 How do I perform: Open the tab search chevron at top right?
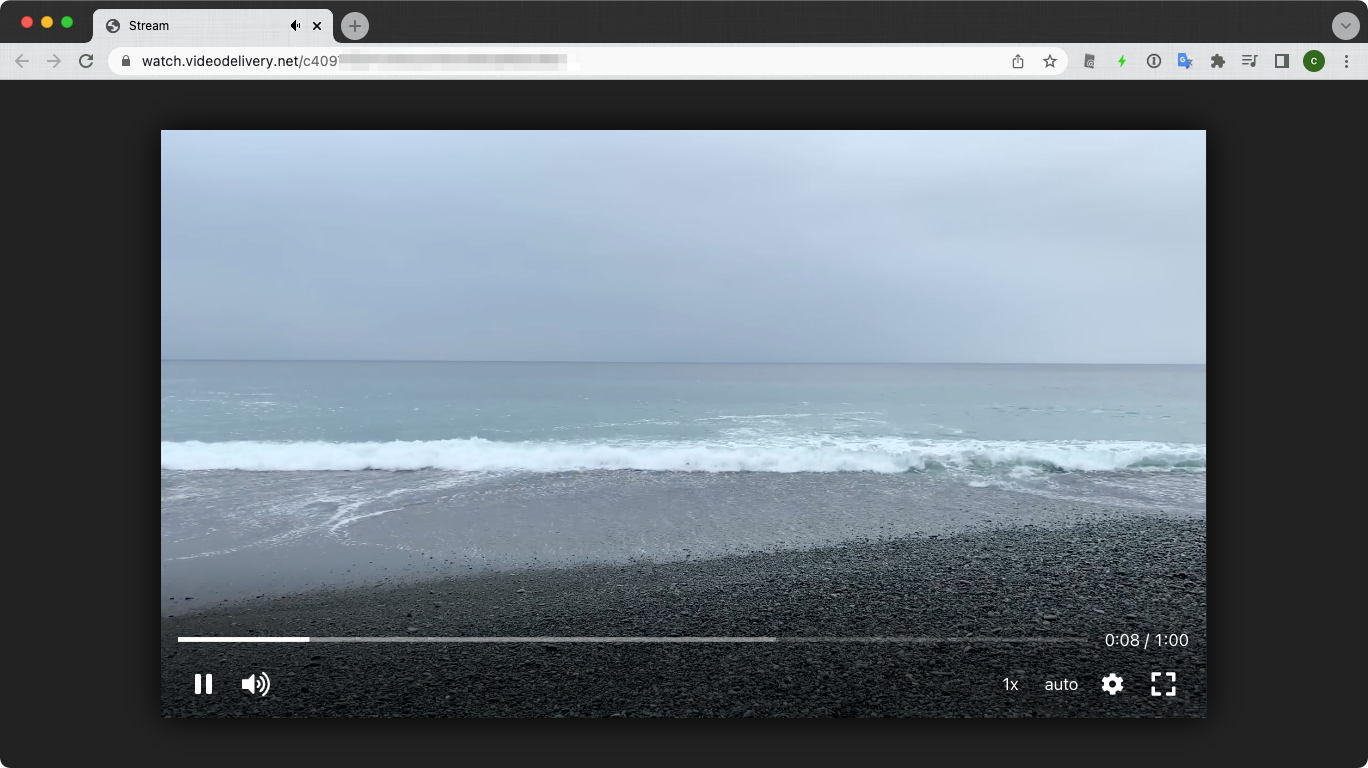[1347, 25]
